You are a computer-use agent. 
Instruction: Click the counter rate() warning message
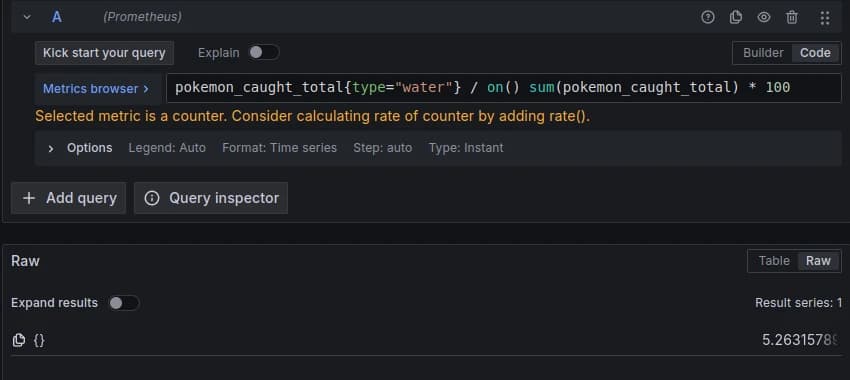coord(312,116)
